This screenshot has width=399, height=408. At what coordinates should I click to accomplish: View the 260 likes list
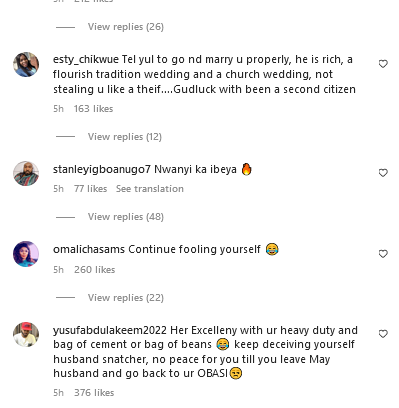click(x=94, y=270)
